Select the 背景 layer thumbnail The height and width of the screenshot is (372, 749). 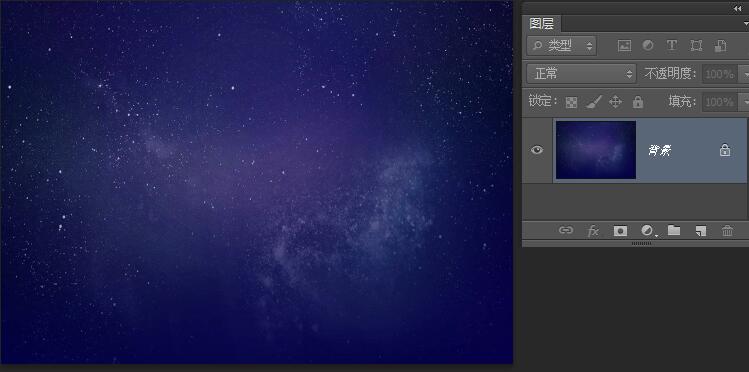coord(596,150)
